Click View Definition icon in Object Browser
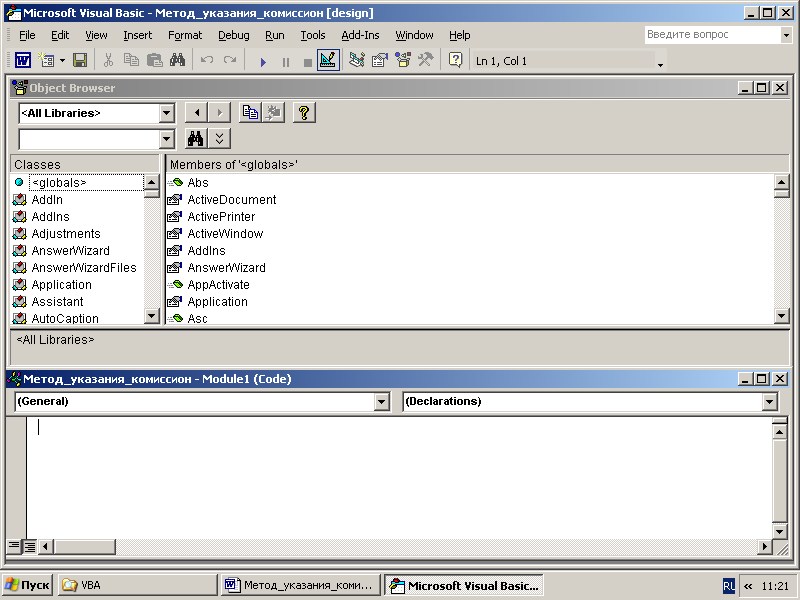 [x=273, y=112]
